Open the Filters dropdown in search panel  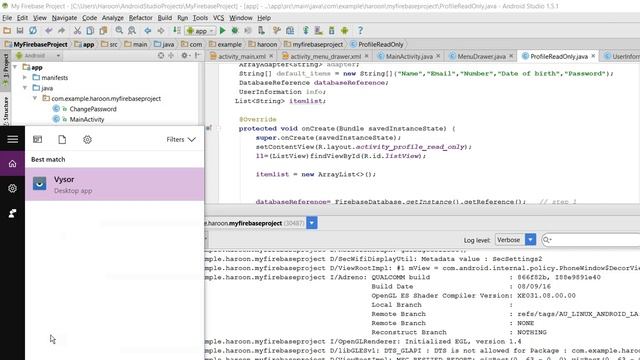181,140
